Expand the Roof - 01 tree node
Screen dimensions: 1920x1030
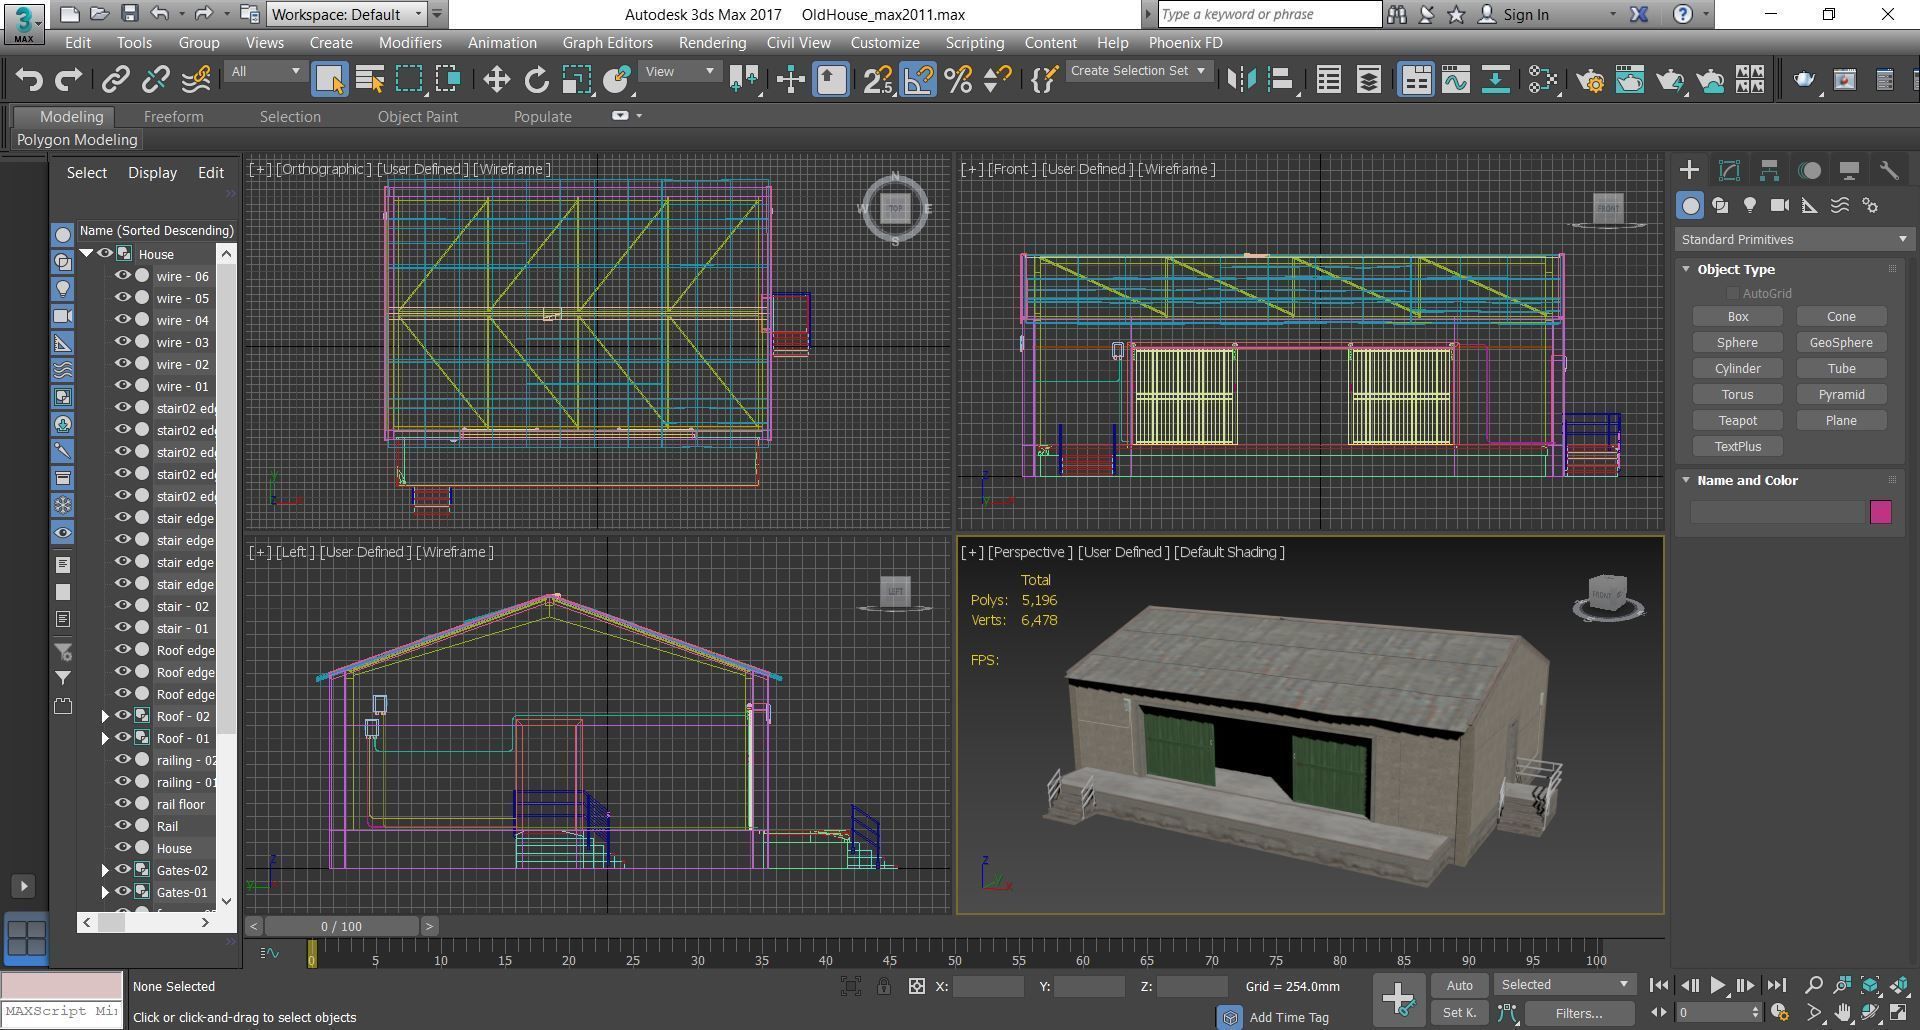click(105, 738)
